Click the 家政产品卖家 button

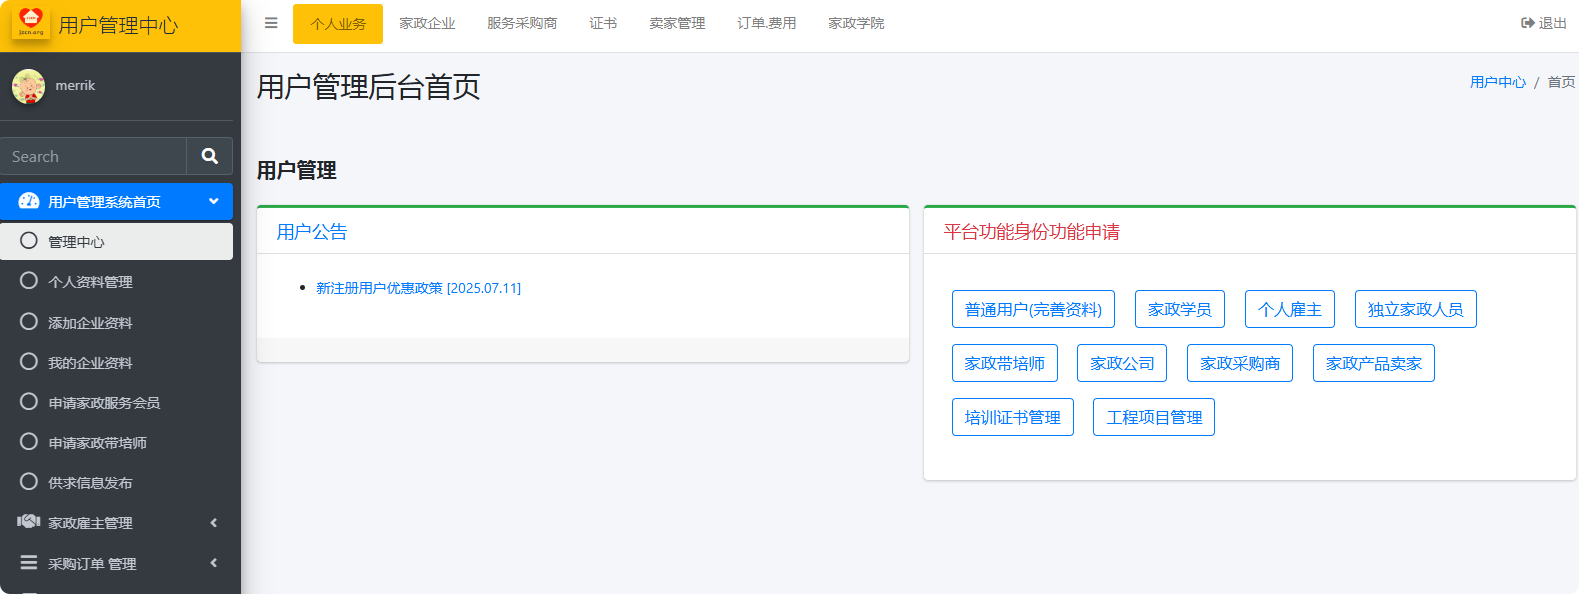(x=1374, y=363)
